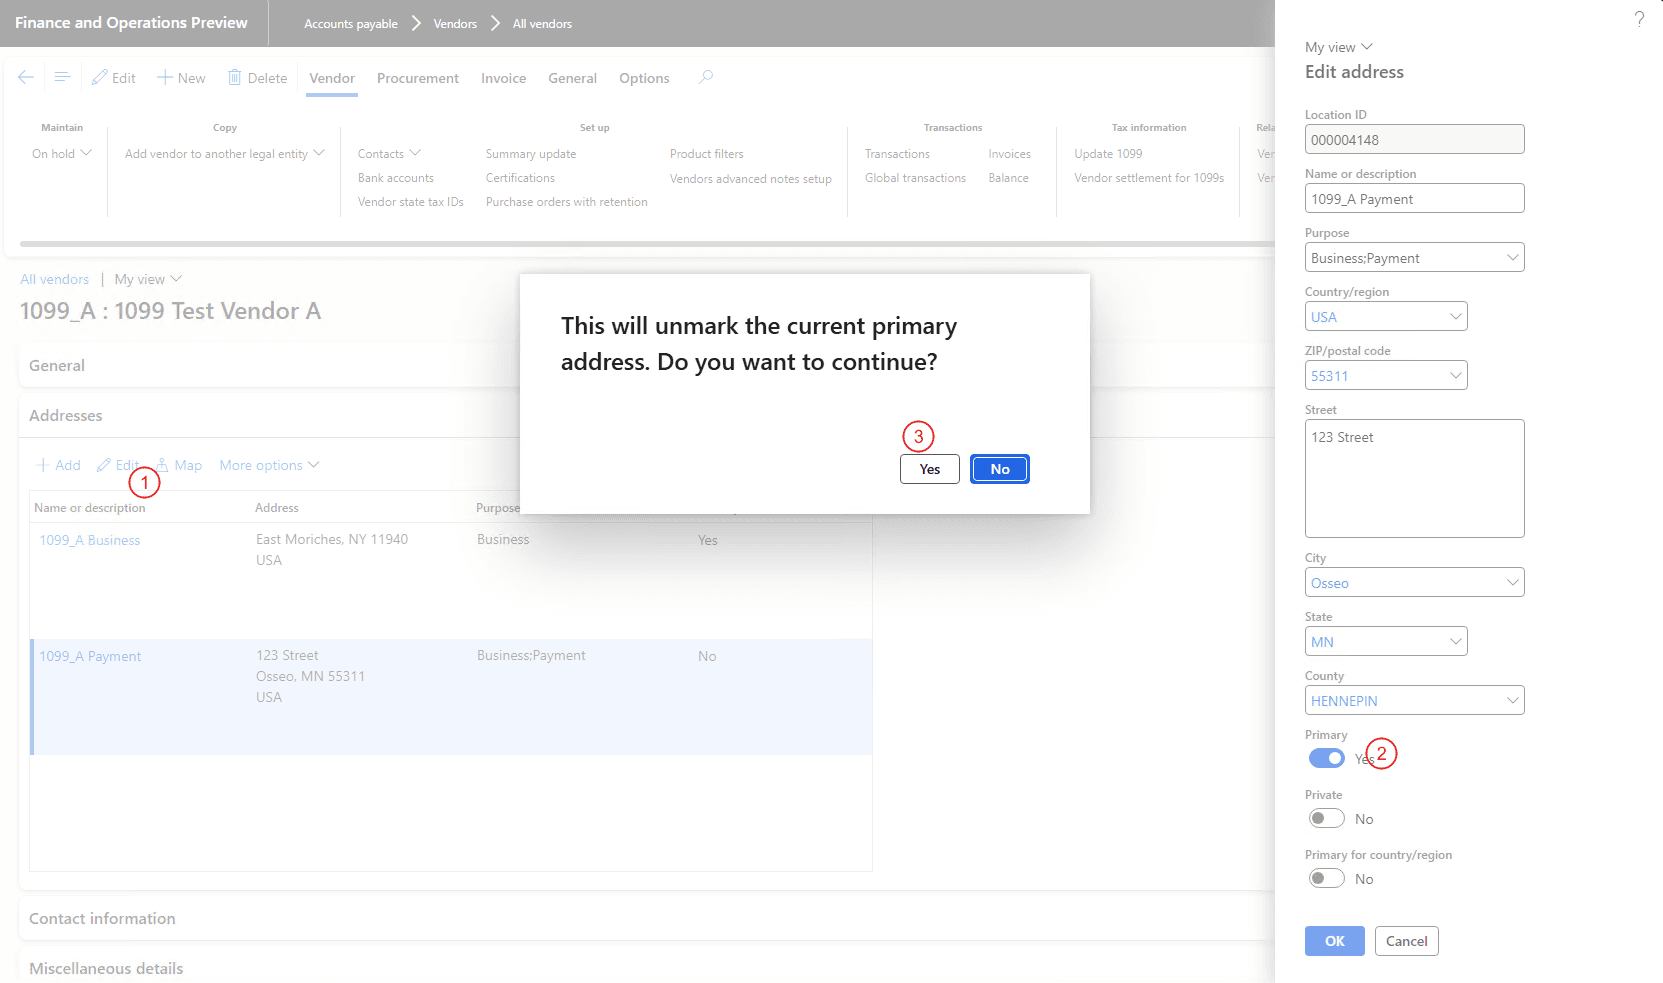
Task: Expand the Contacts menu
Action: pos(390,154)
